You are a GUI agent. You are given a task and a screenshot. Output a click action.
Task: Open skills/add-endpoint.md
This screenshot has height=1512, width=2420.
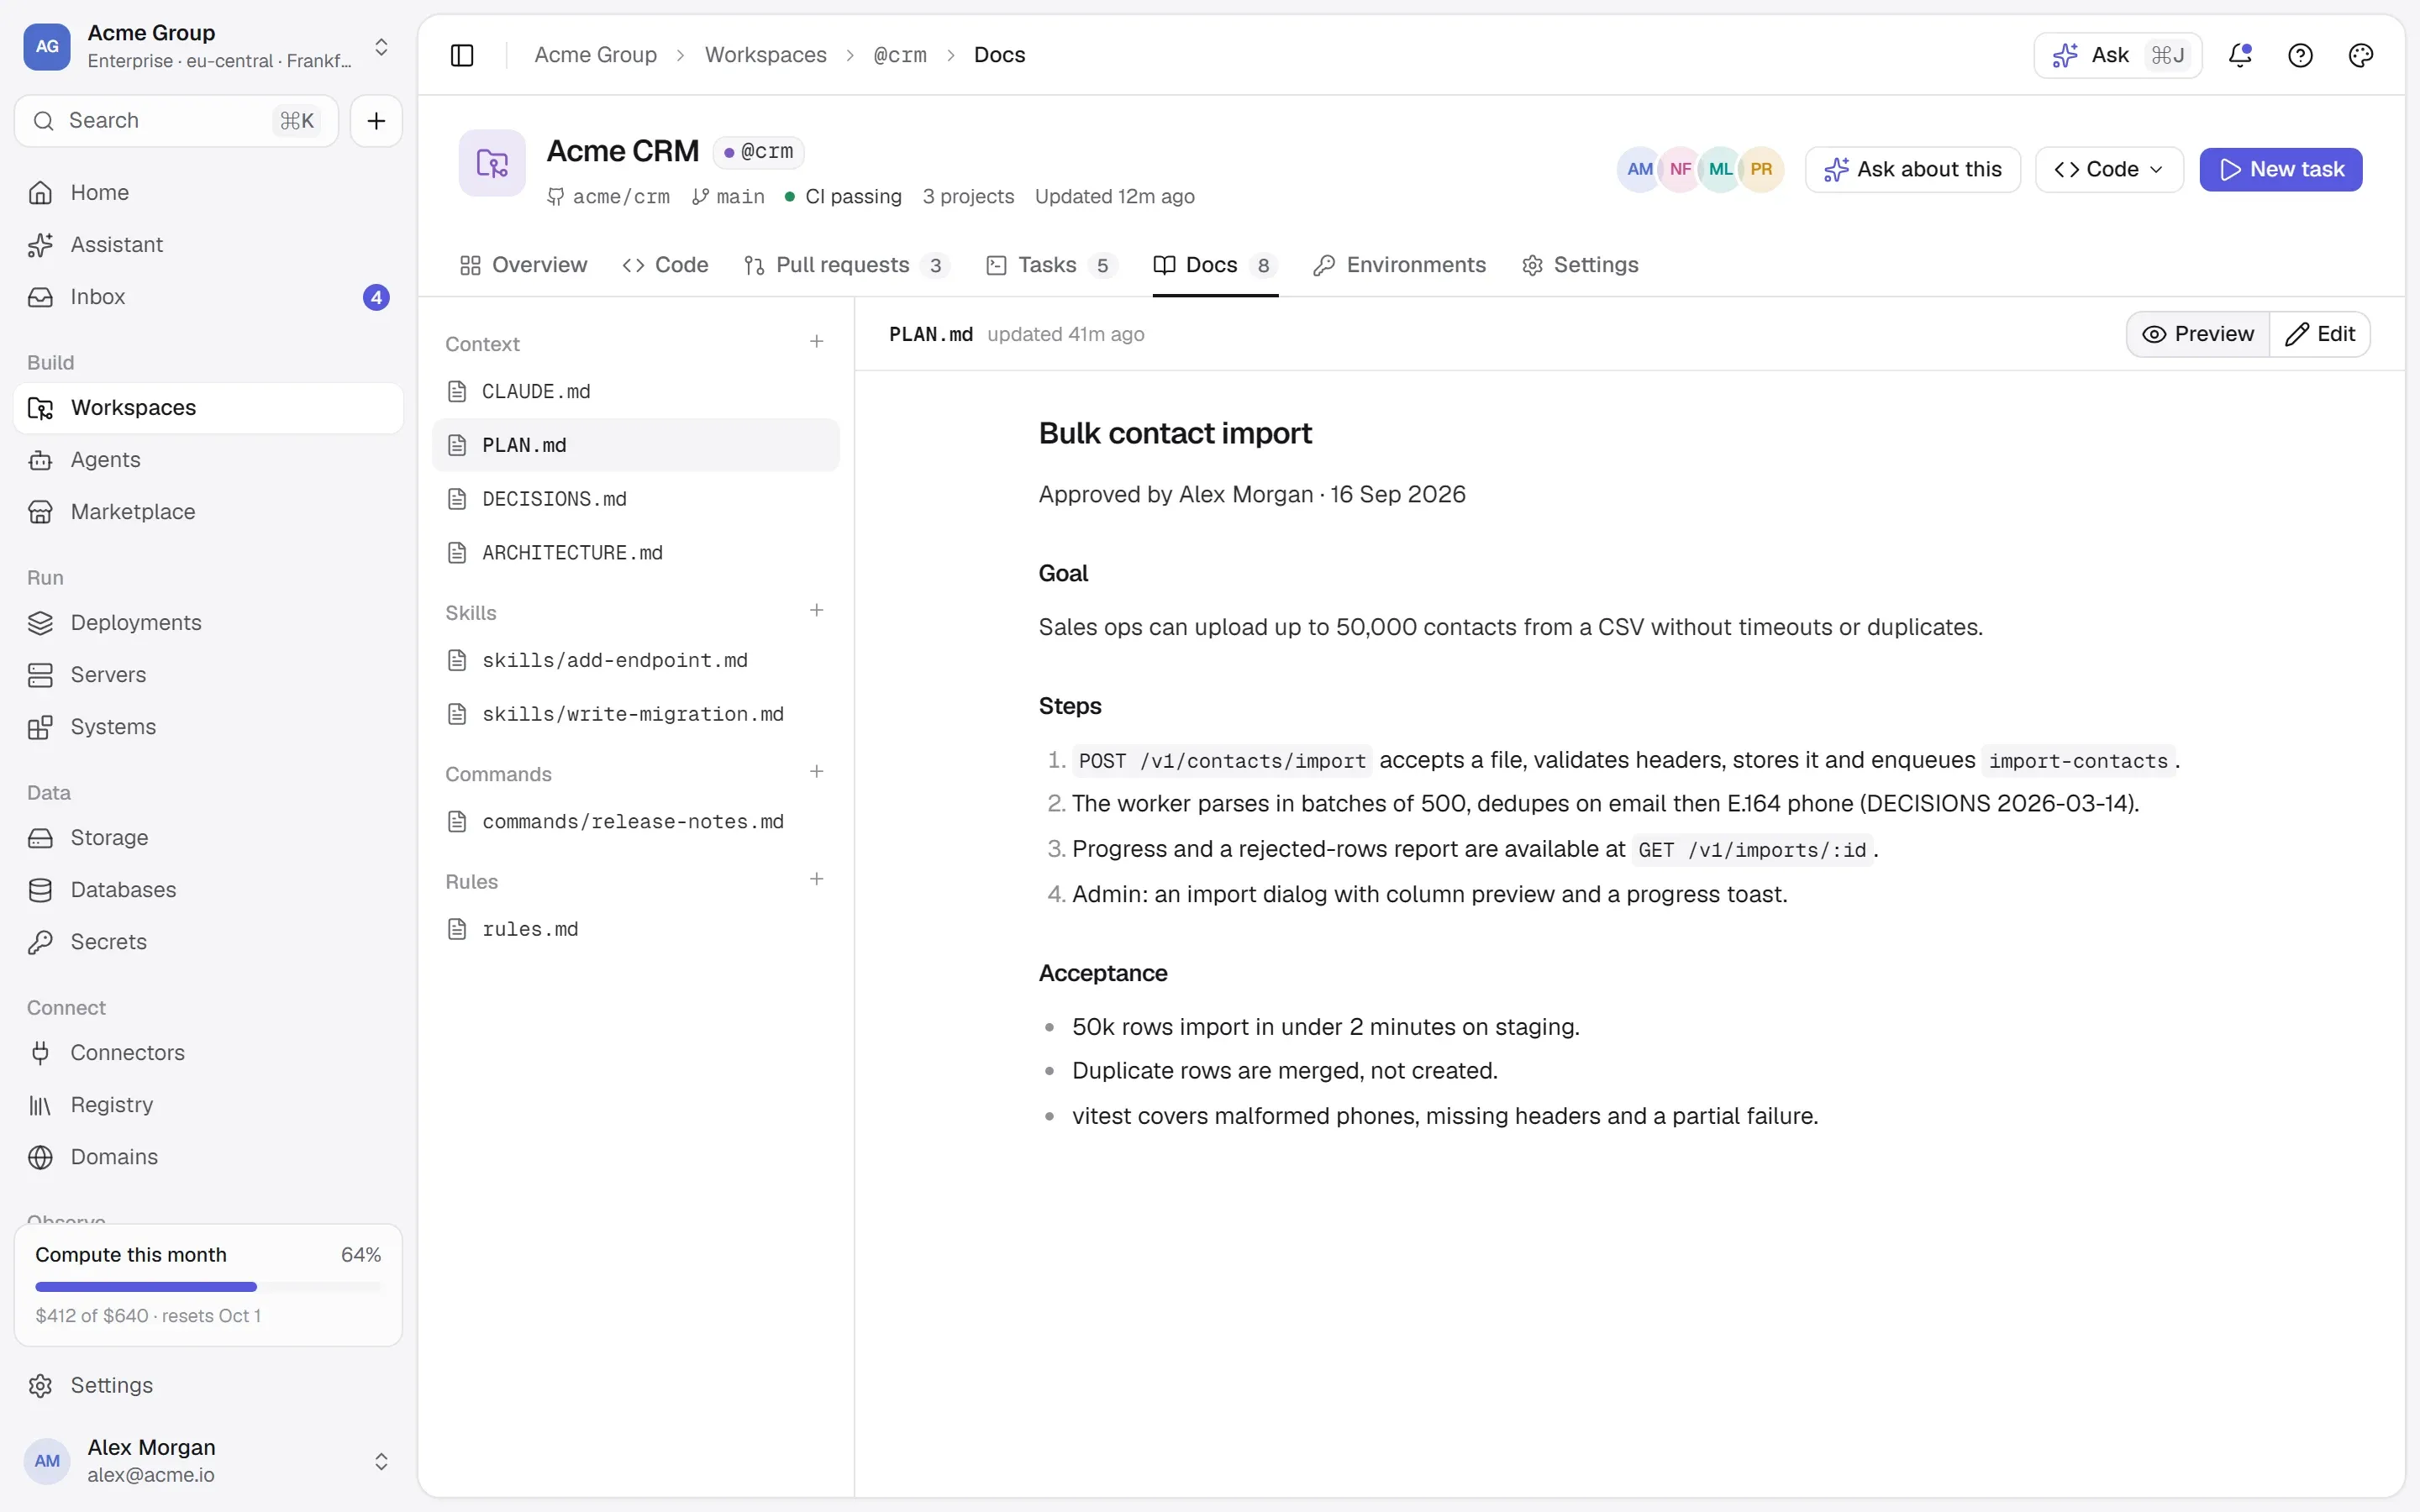pos(635,660)
